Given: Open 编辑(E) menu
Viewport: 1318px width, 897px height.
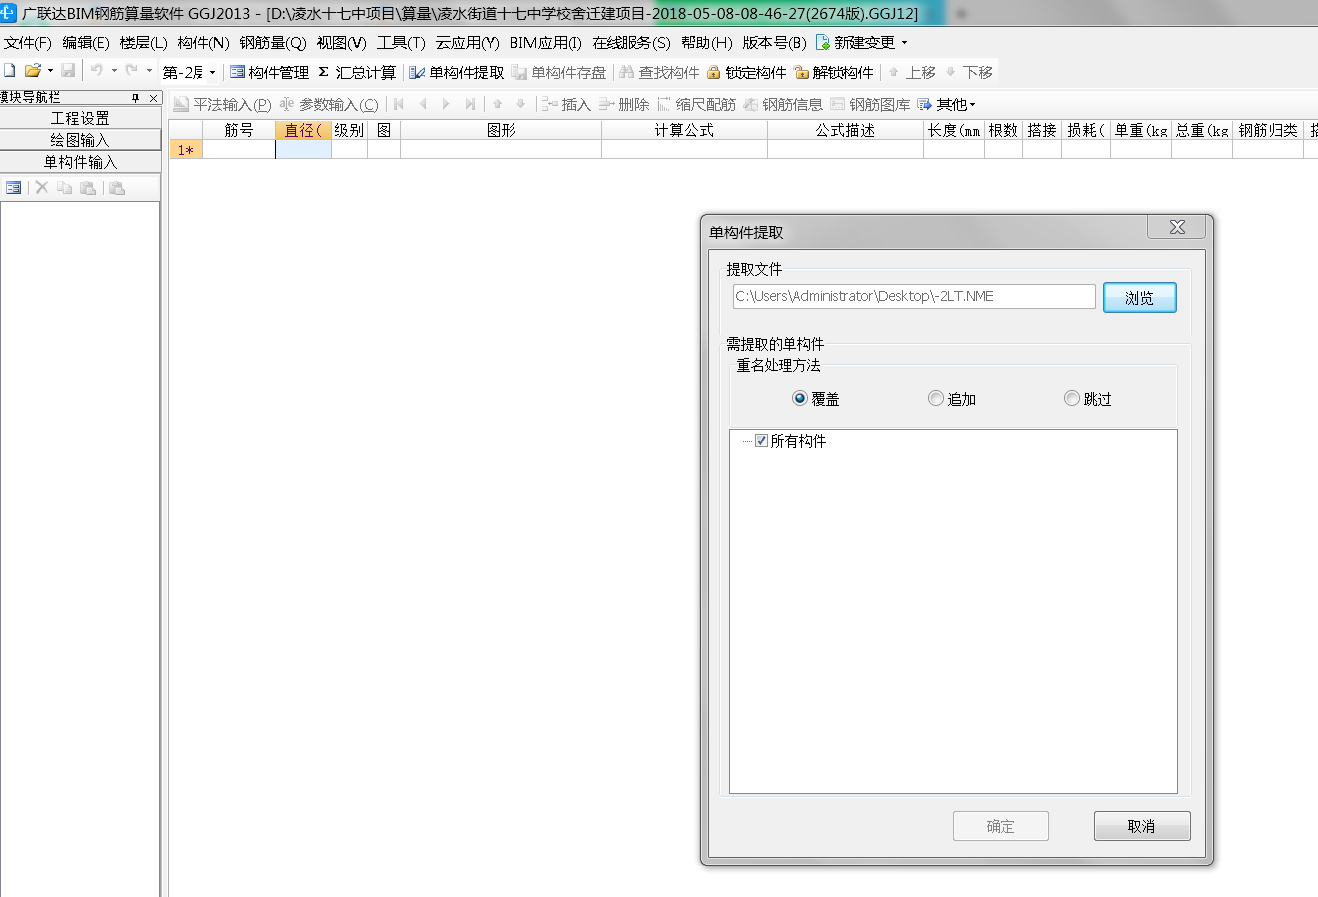Looking at the screenshot, I should click(x=85, y=43).
